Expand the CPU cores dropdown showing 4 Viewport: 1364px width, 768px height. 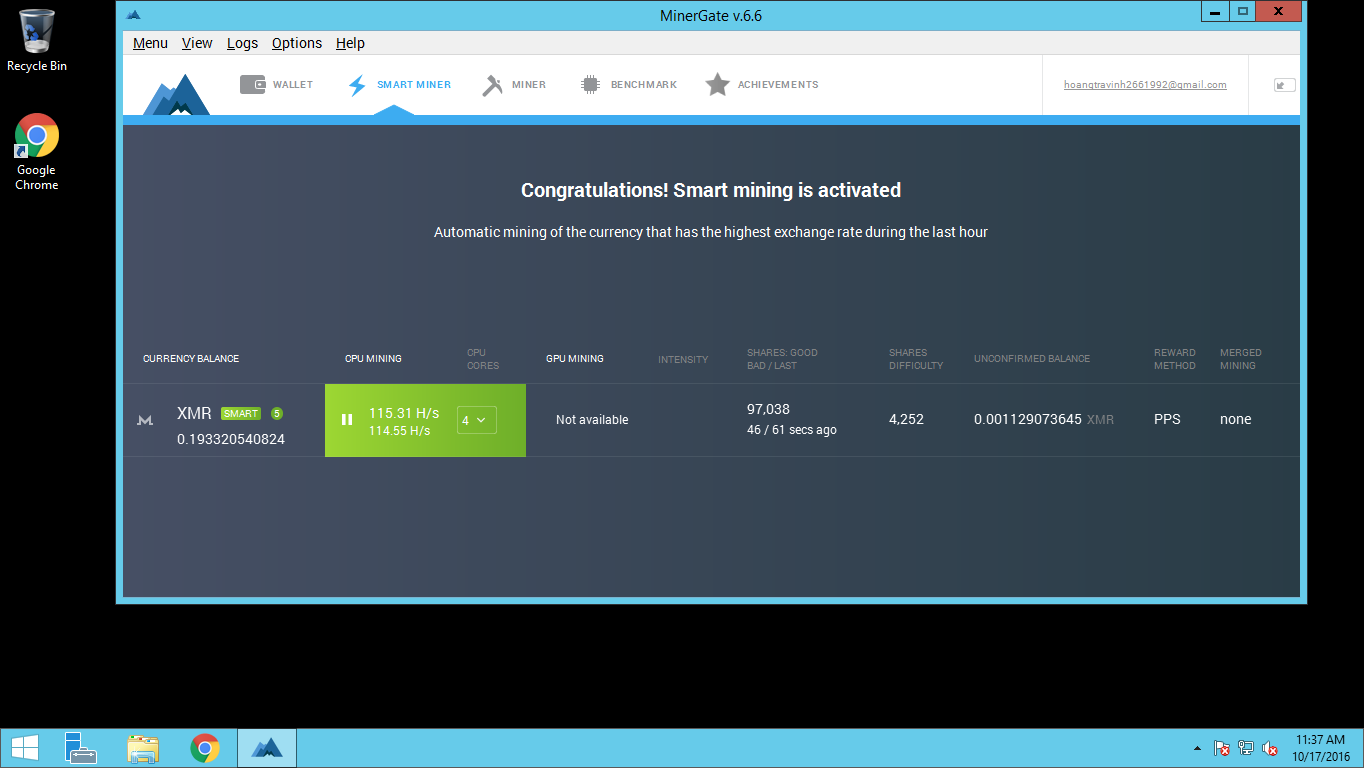click(x=477, y=420)
